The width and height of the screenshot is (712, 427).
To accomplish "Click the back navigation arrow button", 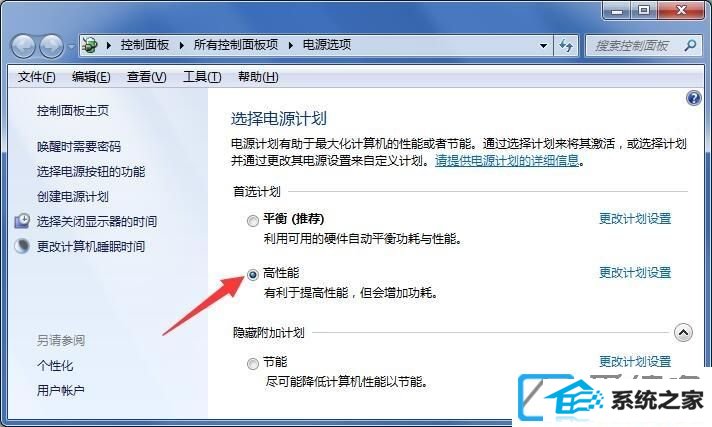I will (23, 46).
